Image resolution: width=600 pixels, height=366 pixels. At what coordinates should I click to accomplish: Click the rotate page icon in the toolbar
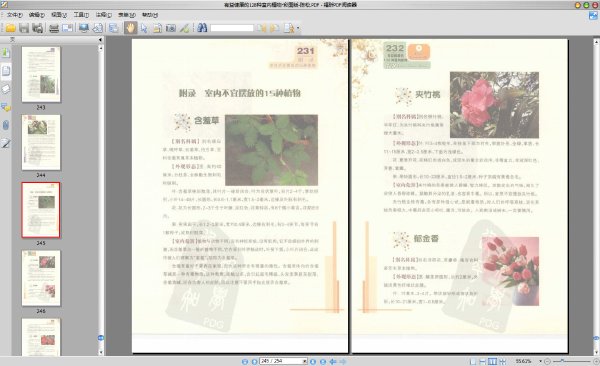tap(98, 28)
